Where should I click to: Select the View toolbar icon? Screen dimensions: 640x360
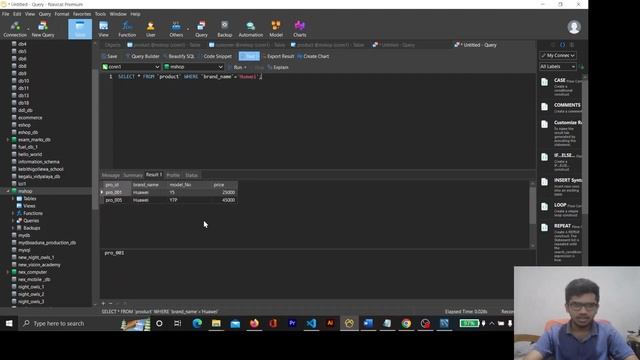[103, 29]
